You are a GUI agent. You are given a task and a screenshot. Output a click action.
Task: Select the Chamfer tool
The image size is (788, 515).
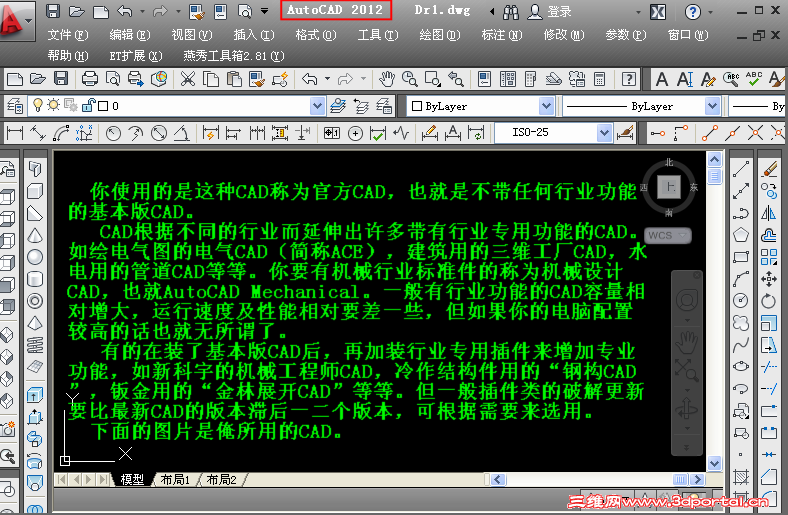coord(769,476)
